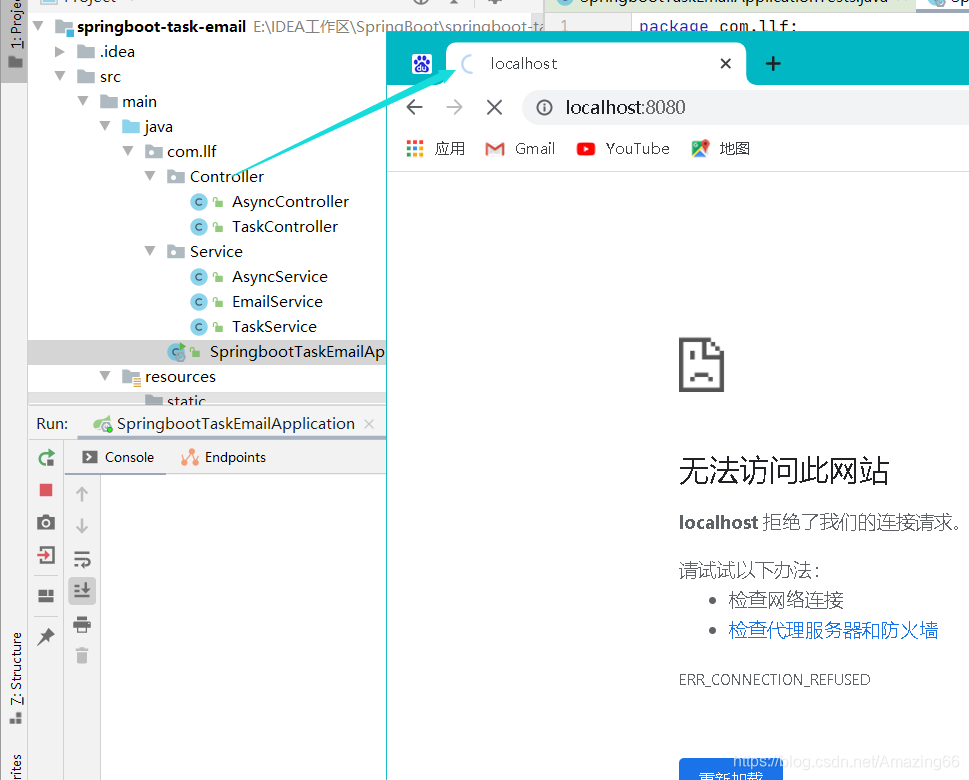Click the address bar showing localhost:8080

tap(746, 108)
